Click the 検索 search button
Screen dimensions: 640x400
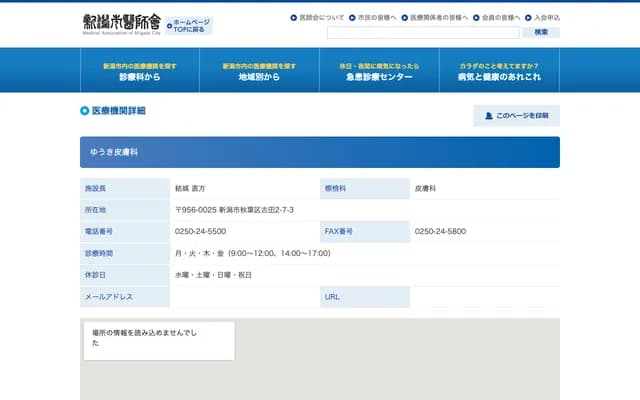pos(541,32)
